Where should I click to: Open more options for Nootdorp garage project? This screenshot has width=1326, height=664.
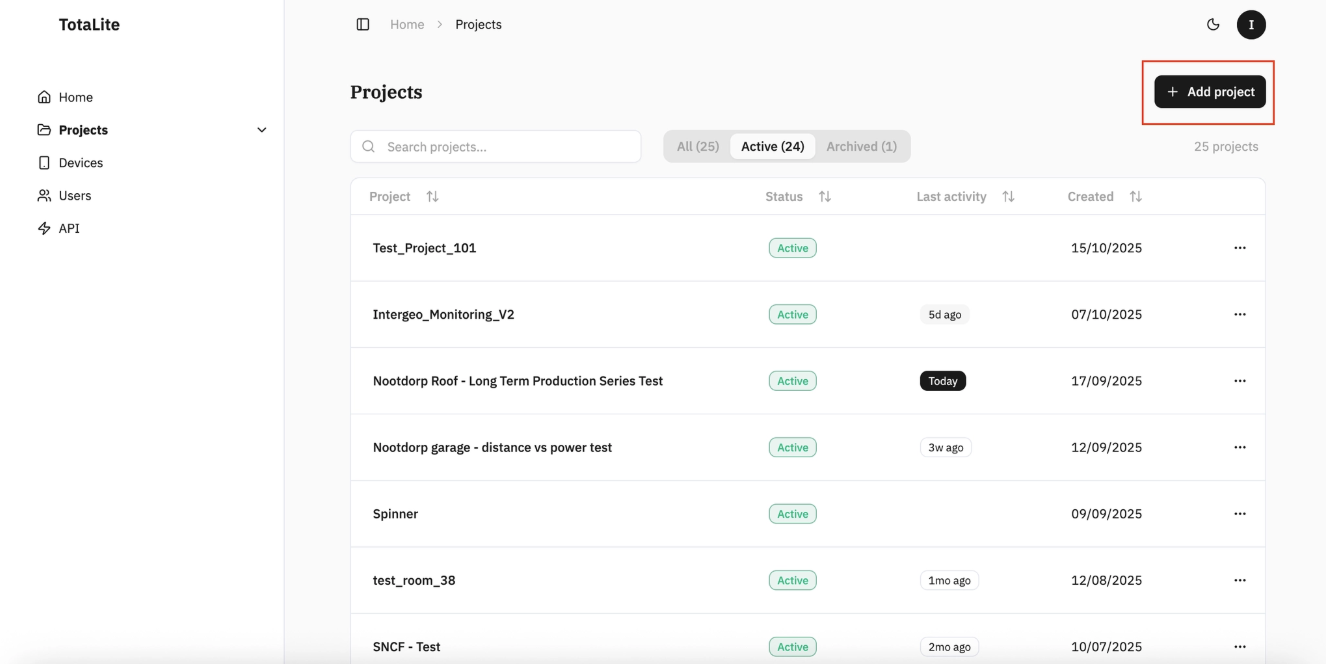(x=1240, y=447)
